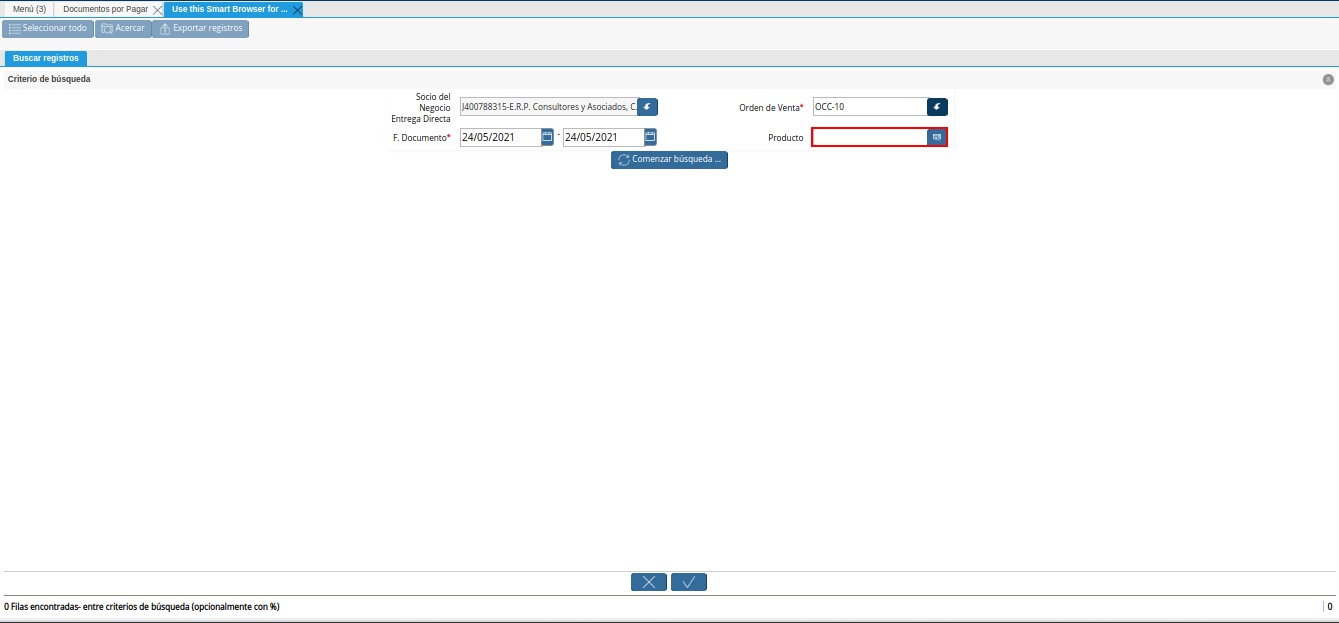This screenshot has width=1339, height=623.
Task: Select the Use this Smart Browser tab
Action: 229,9
